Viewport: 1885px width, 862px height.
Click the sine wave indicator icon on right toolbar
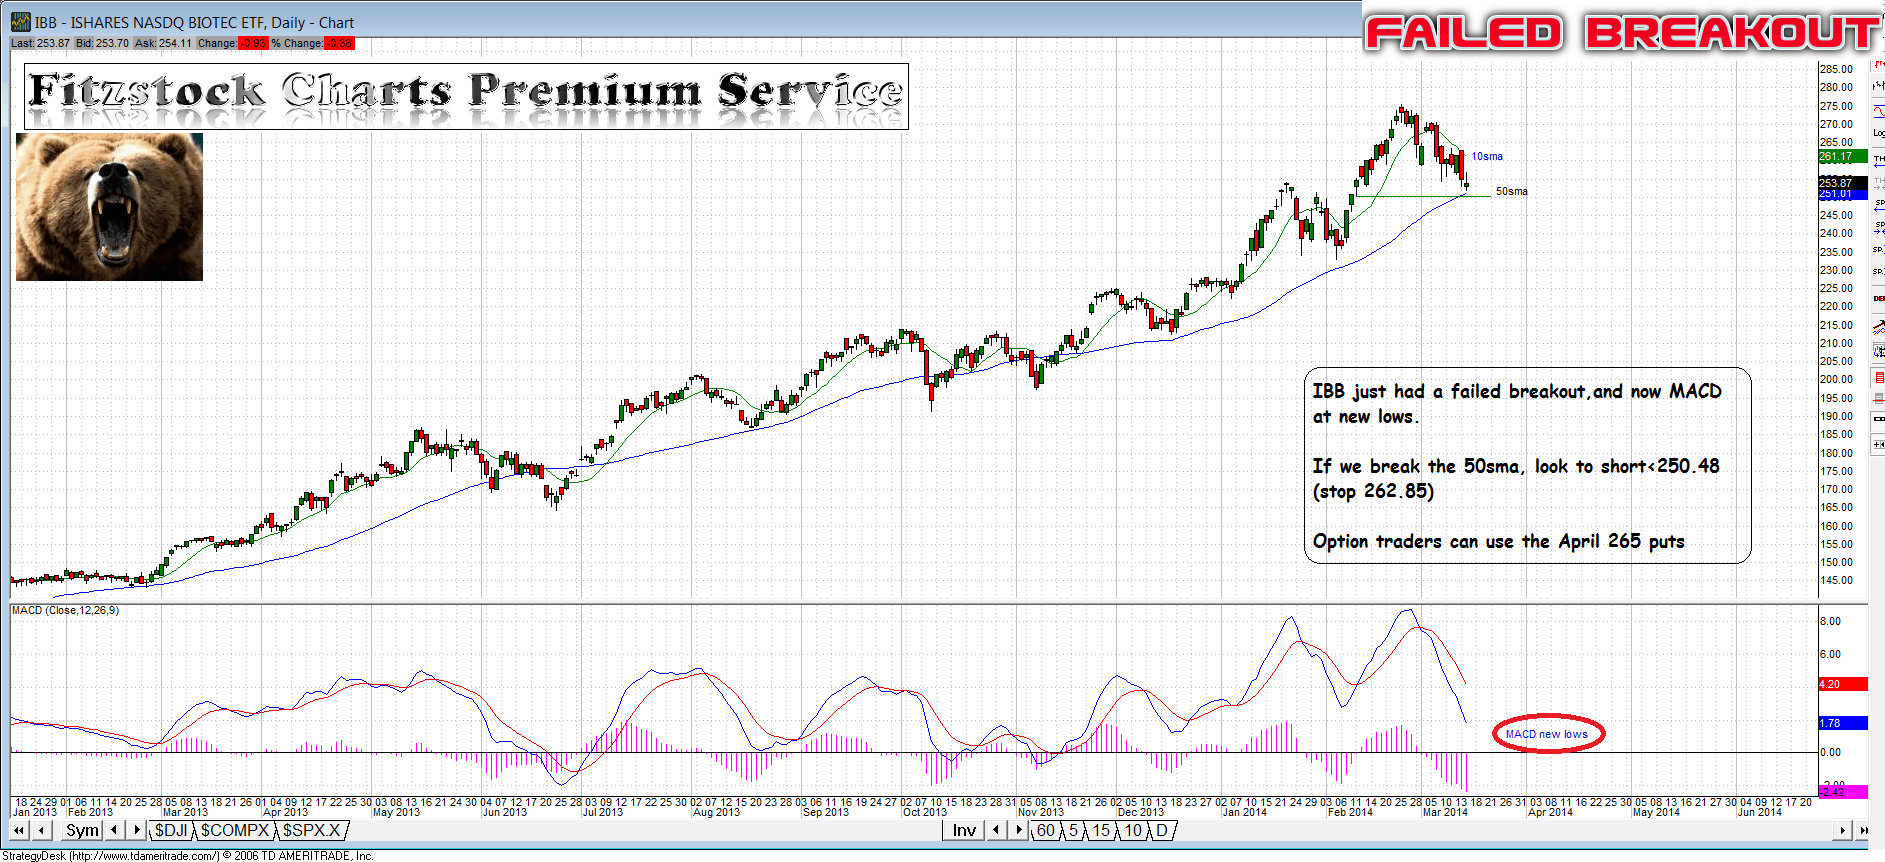pyautogui.click(x=1878, y=111)
